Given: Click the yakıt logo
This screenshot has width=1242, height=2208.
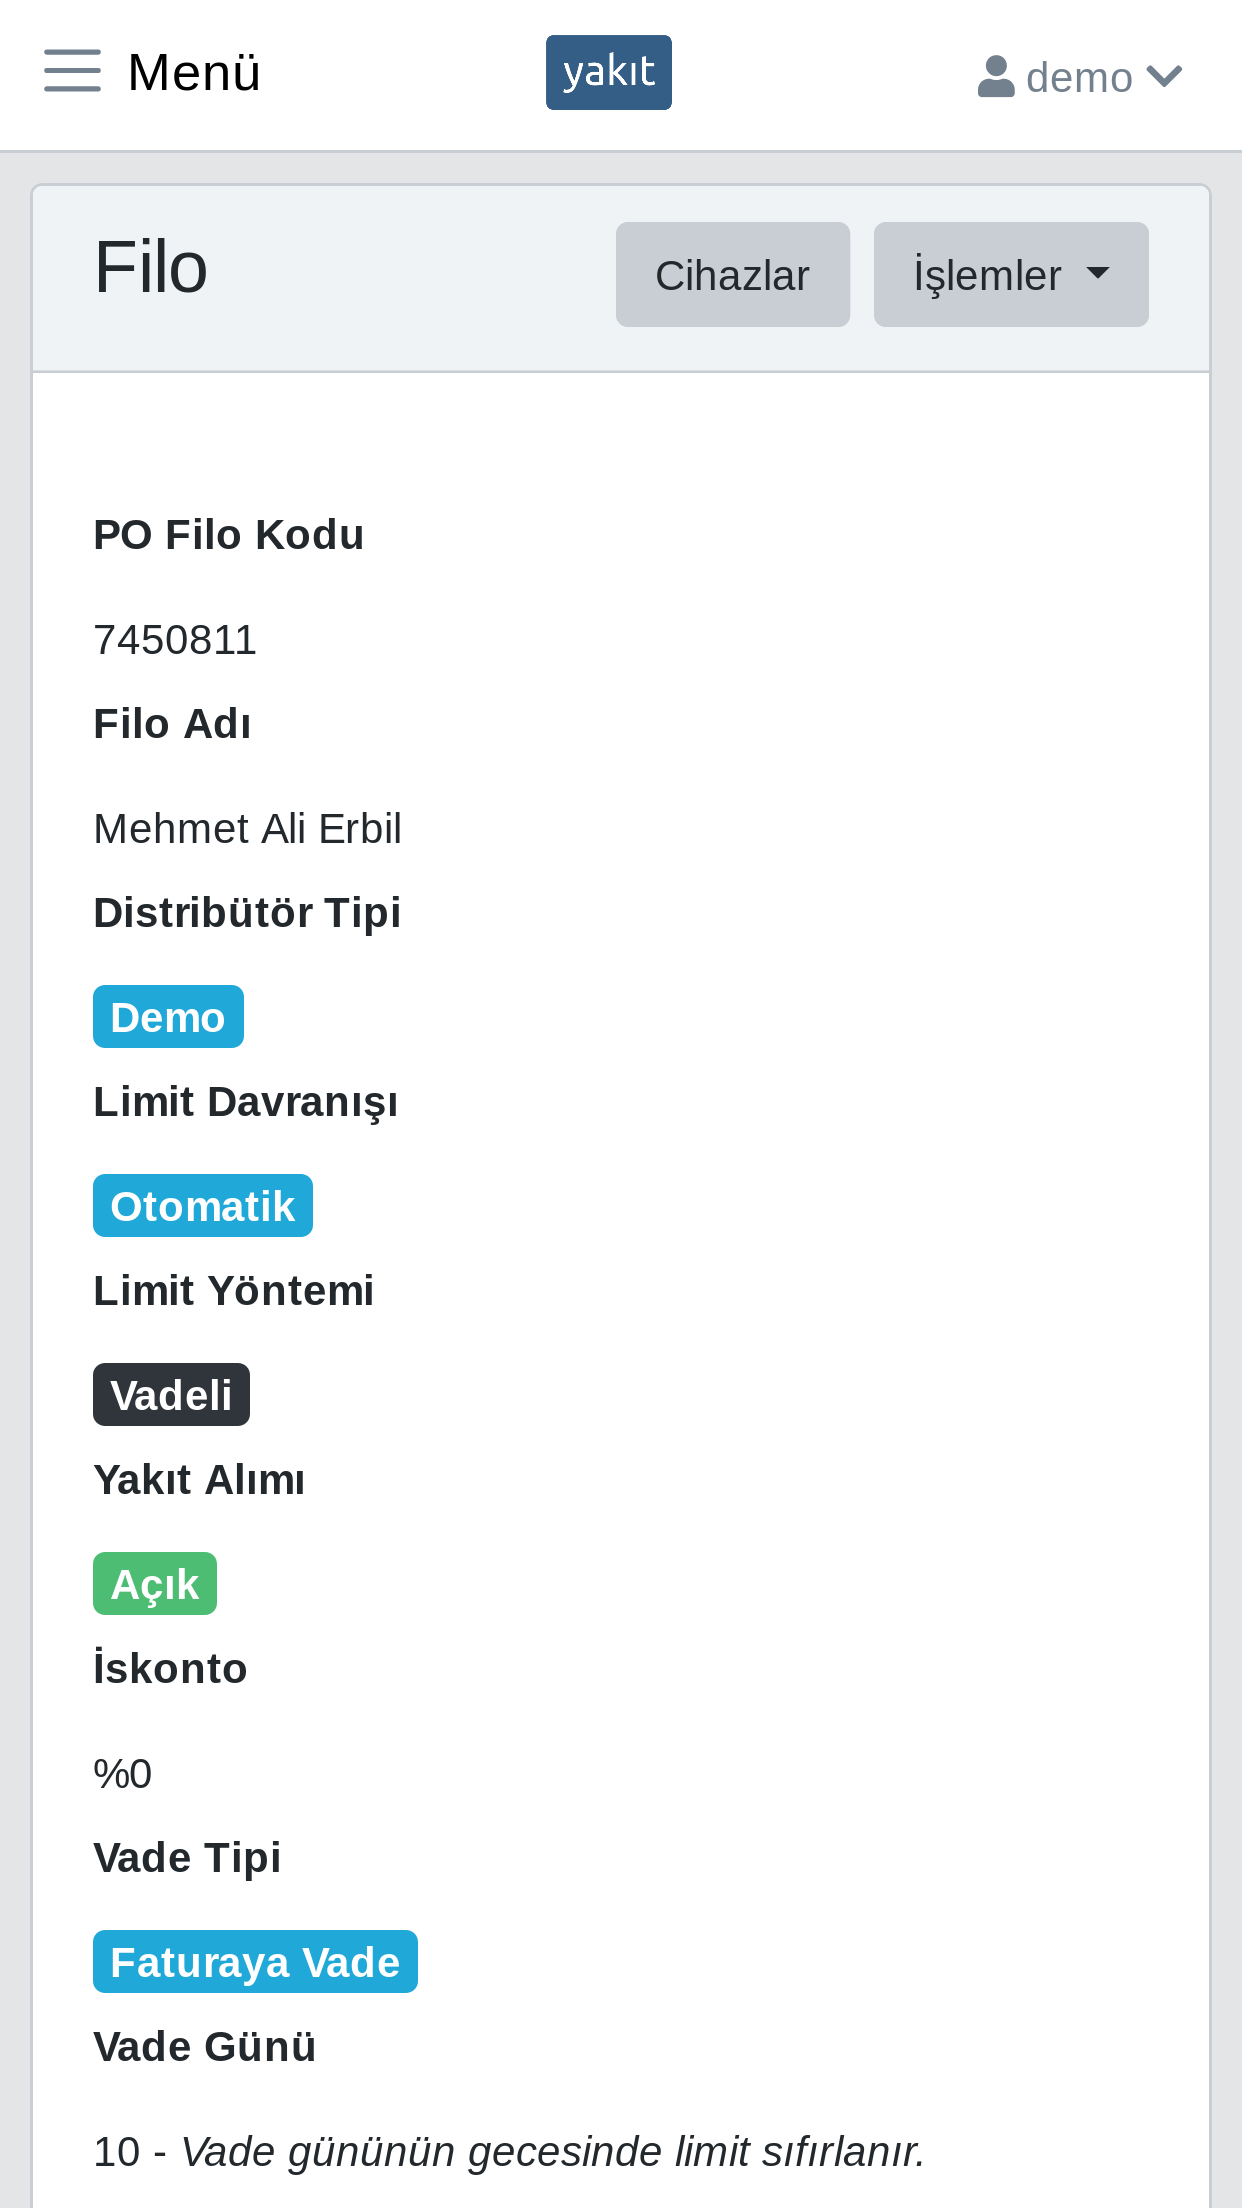Looking at the screenshot, I should pos(608,72).
